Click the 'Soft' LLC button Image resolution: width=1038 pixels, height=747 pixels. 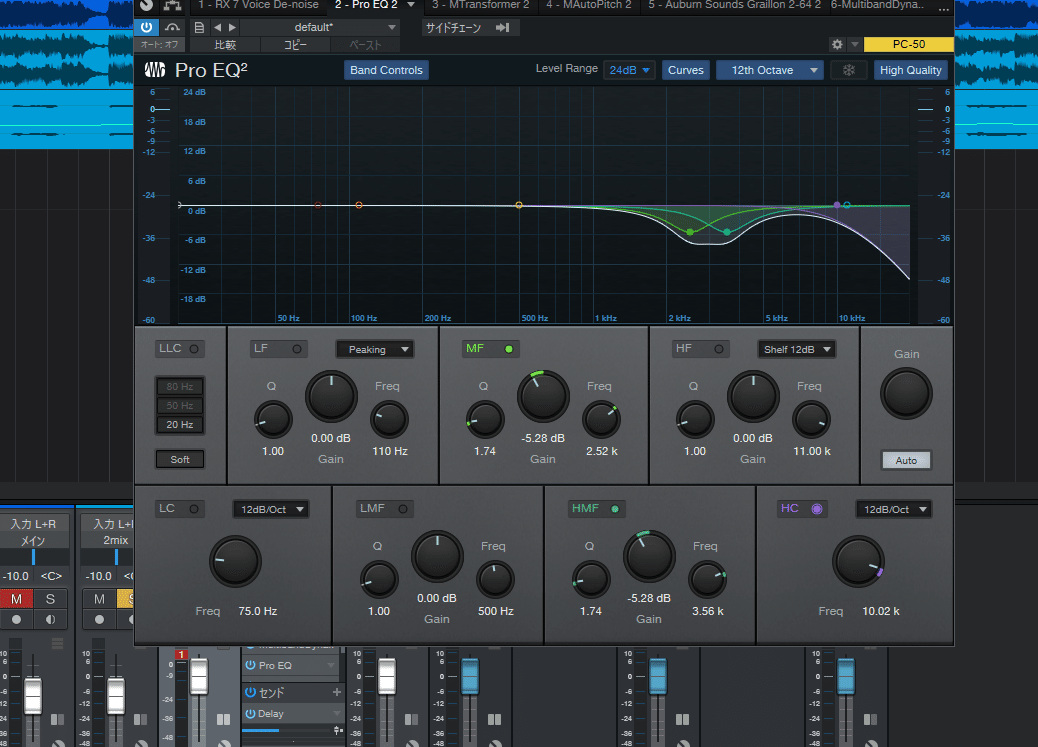[180, 460]
